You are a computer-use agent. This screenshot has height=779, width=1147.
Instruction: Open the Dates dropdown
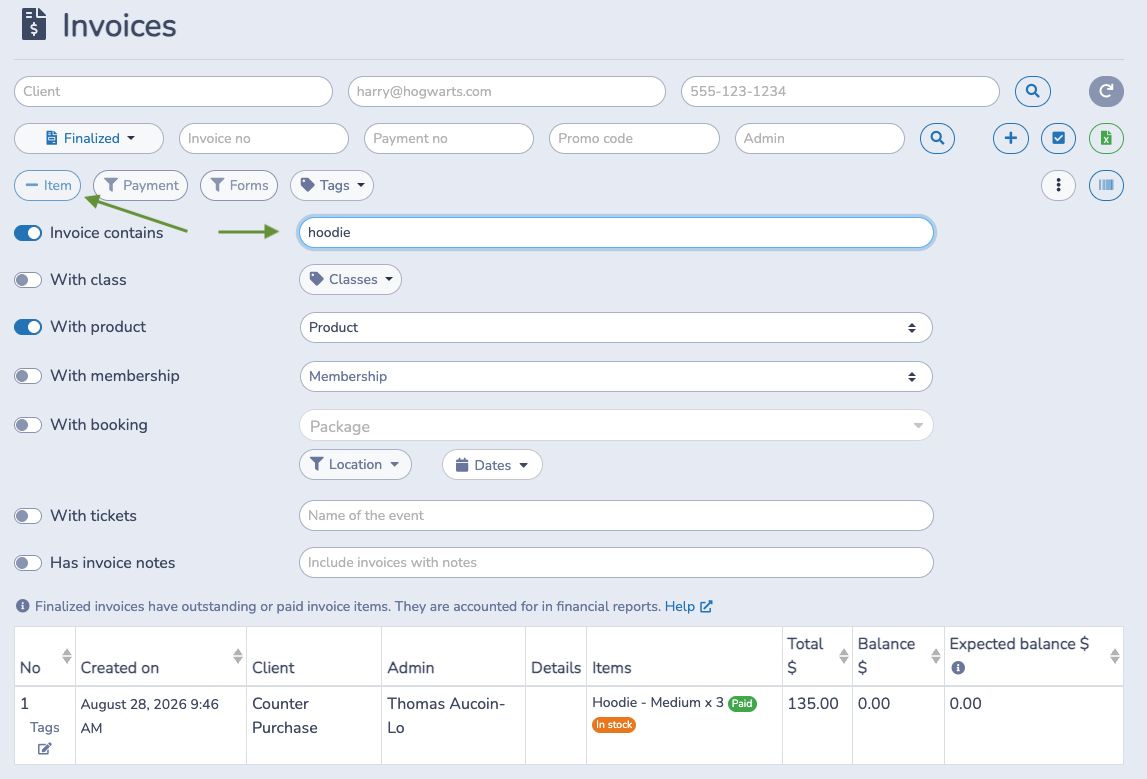tap(492, 464)
